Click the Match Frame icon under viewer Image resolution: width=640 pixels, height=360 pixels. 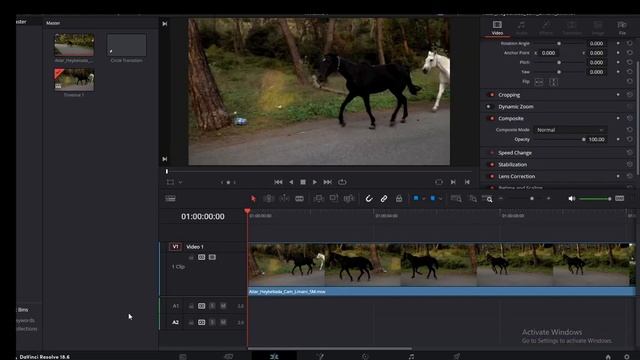439,182
